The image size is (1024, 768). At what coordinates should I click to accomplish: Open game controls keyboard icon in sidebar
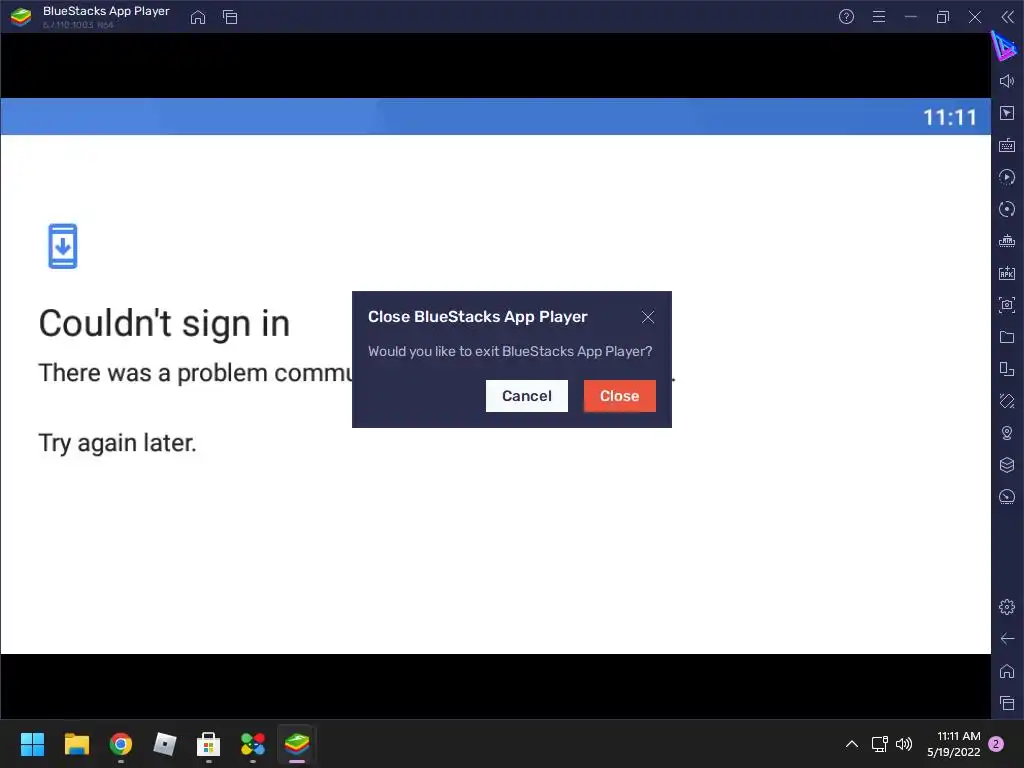[1007, 145]
